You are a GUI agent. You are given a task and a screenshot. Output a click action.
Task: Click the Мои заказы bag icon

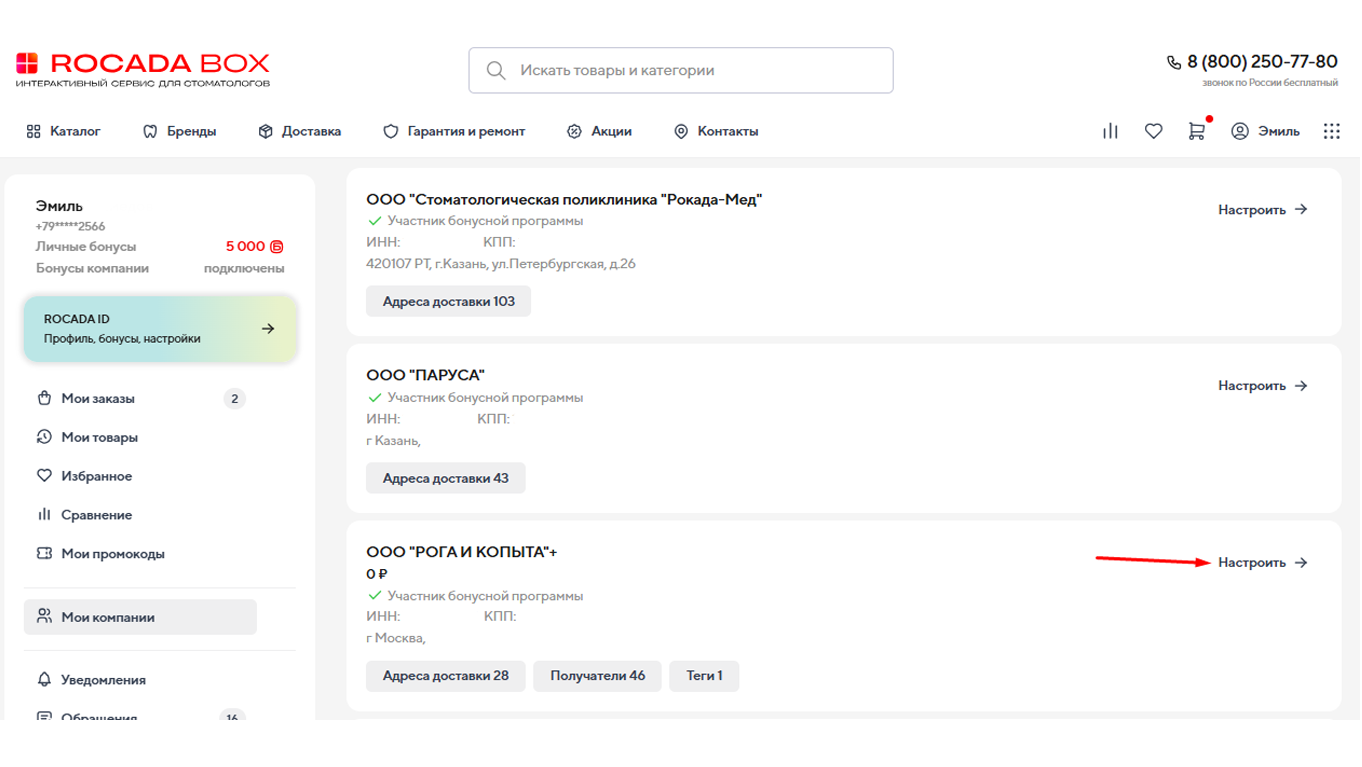click(44, 398)
